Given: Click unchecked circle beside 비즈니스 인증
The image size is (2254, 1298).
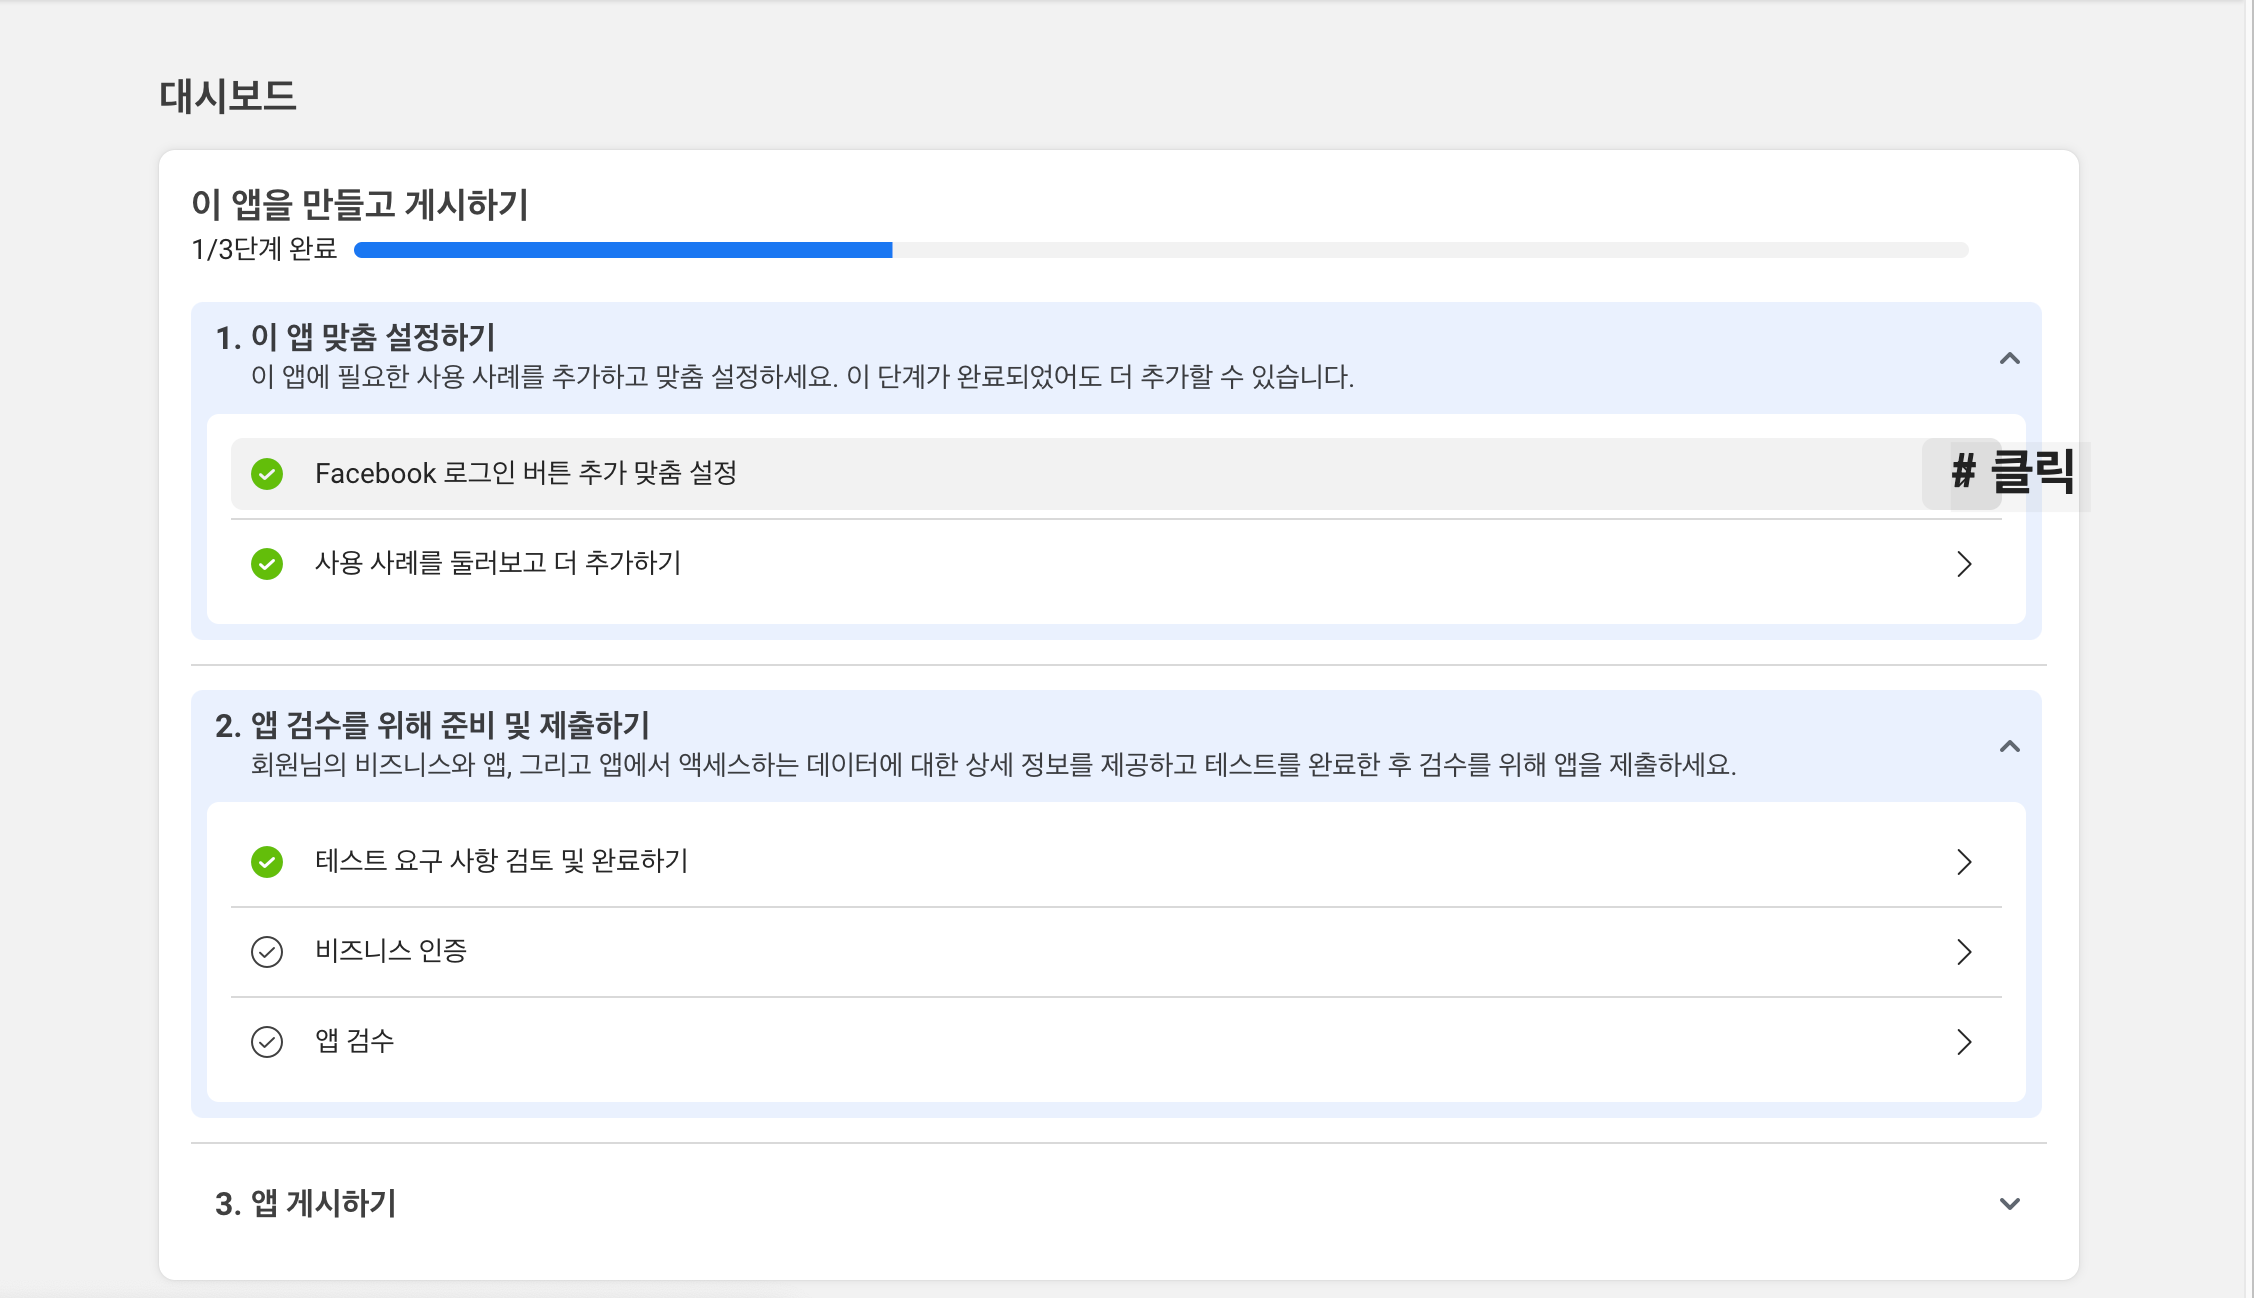Looking at the screenshot, I should click(x=267, y=952).
